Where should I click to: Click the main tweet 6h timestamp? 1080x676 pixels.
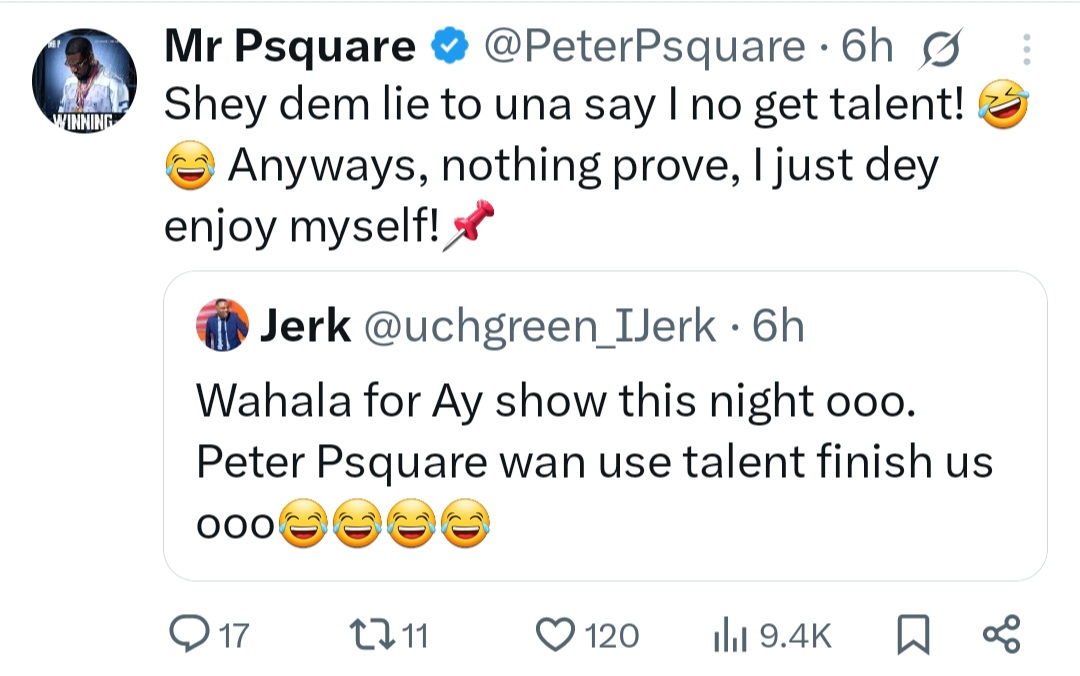867,47
